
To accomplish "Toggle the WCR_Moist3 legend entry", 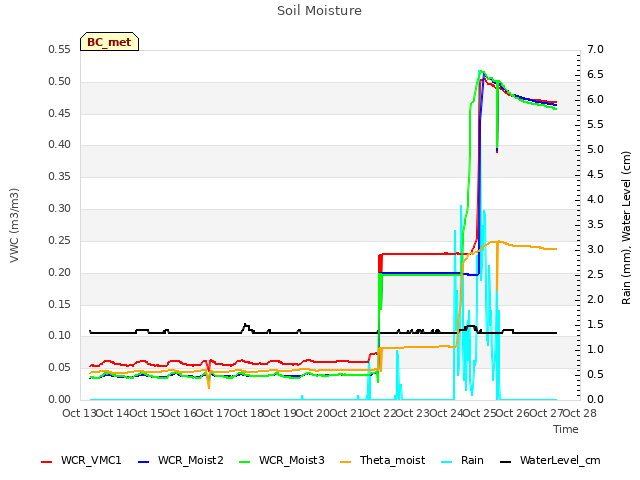I will (x=282, y=460).
